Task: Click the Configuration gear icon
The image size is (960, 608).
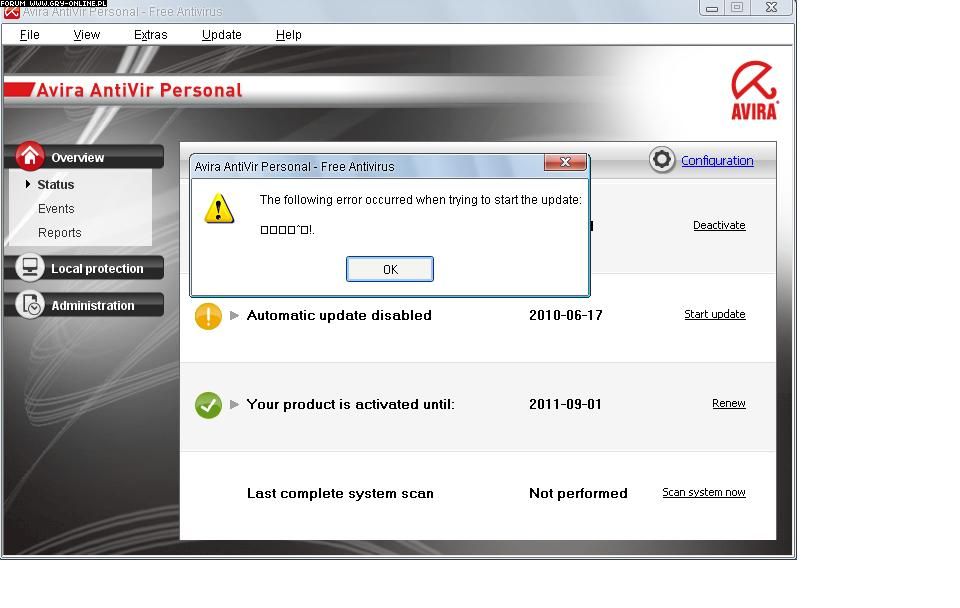Action: pyautogui.click(x=662, y=160)
